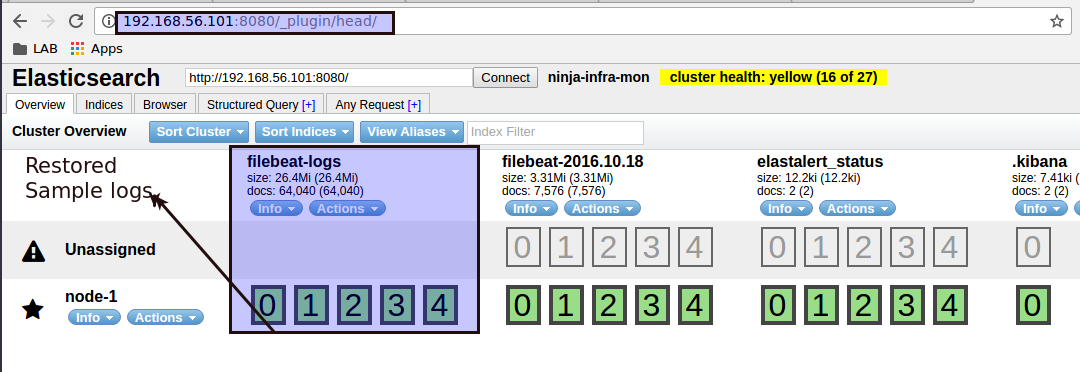Expand the Sort Cluster dropdown
The width and height of the screenshot is (1080, 372).
tap(199, 132)
